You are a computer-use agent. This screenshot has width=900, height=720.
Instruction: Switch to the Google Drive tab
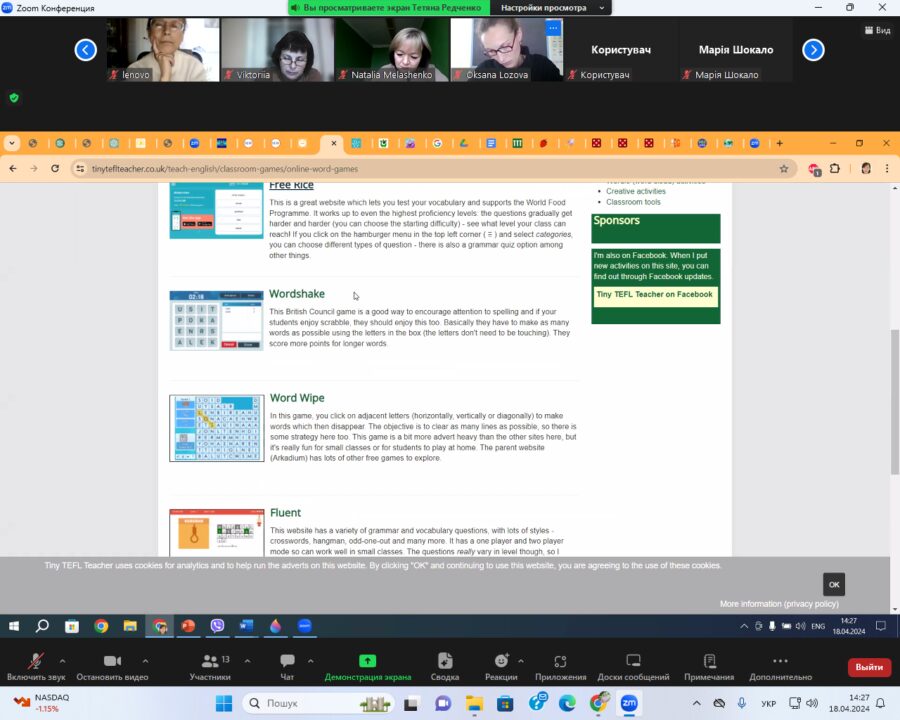tap(464, 143)
